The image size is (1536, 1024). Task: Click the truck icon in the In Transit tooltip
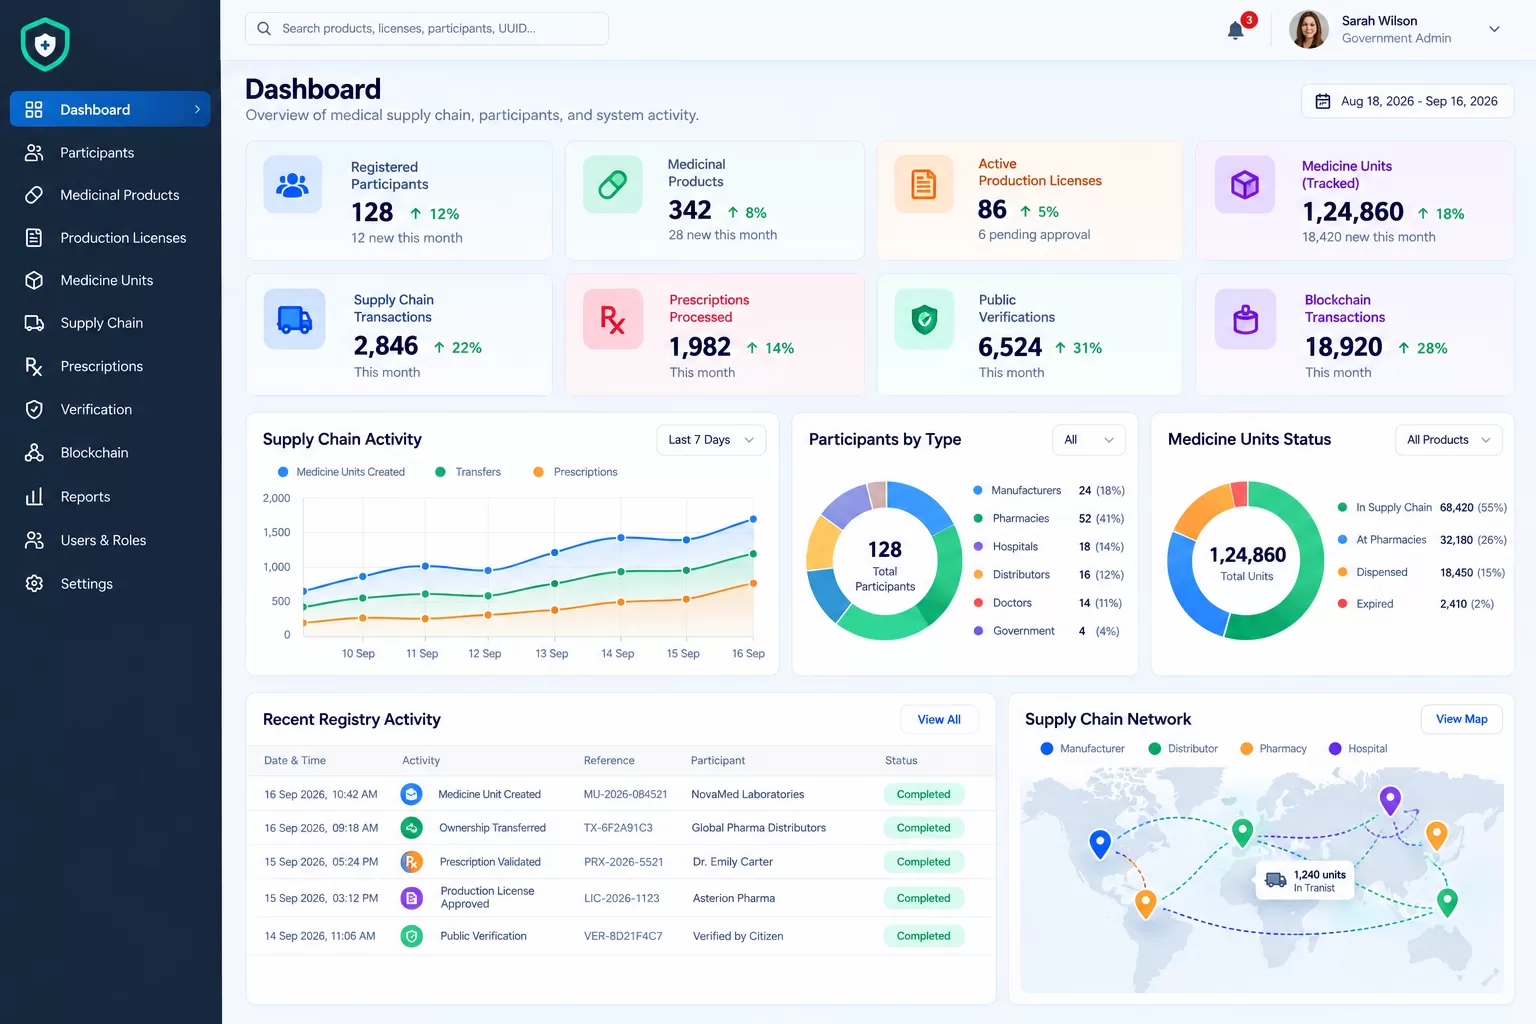1276,880
